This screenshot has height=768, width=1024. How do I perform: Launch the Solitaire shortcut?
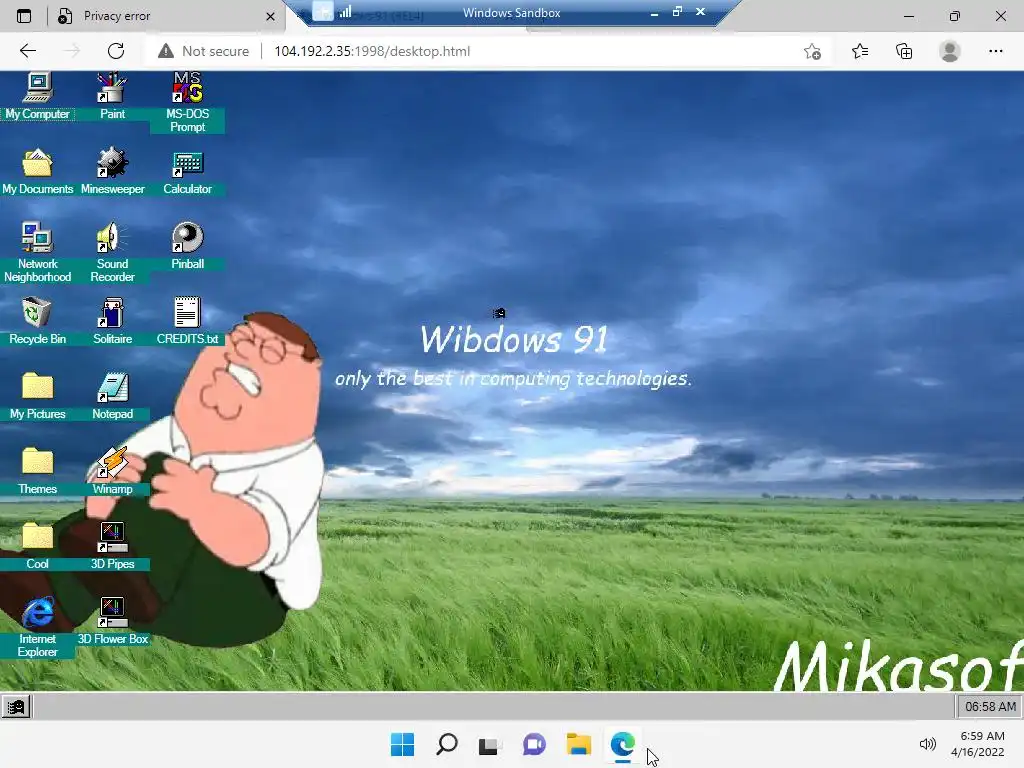[x=112, y=321]
